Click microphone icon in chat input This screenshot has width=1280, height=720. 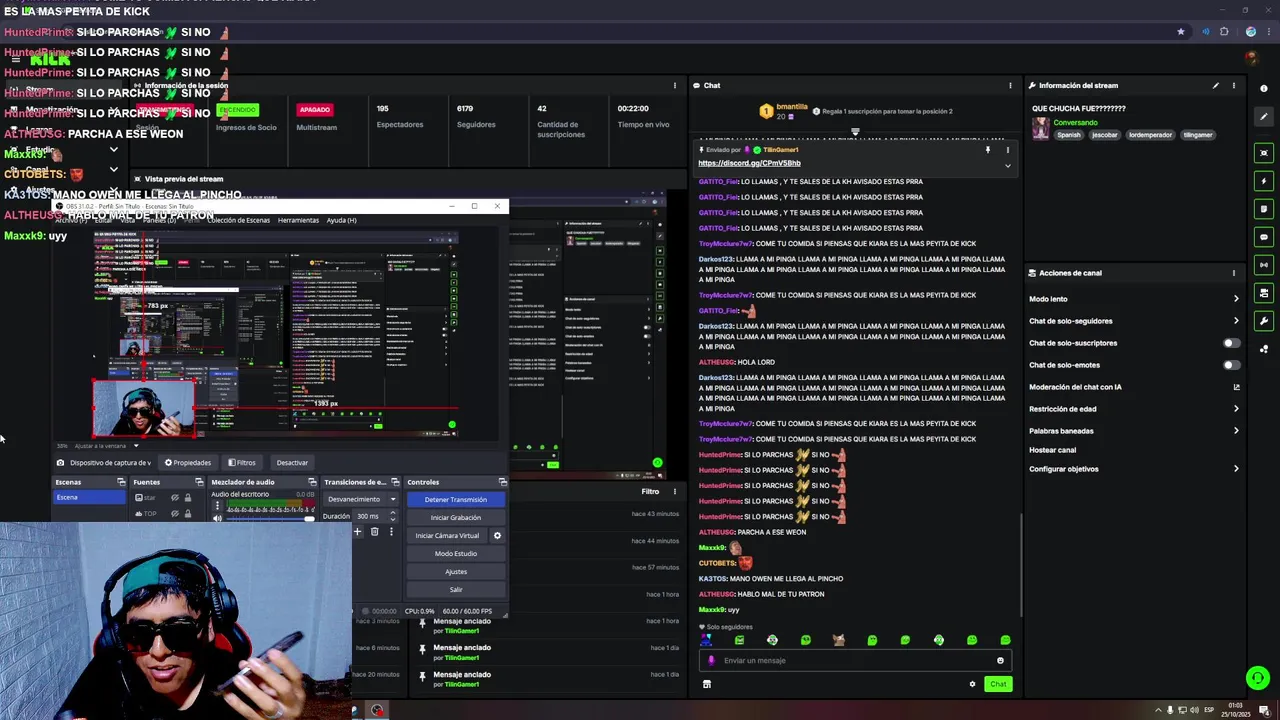[x=712, y=660]
